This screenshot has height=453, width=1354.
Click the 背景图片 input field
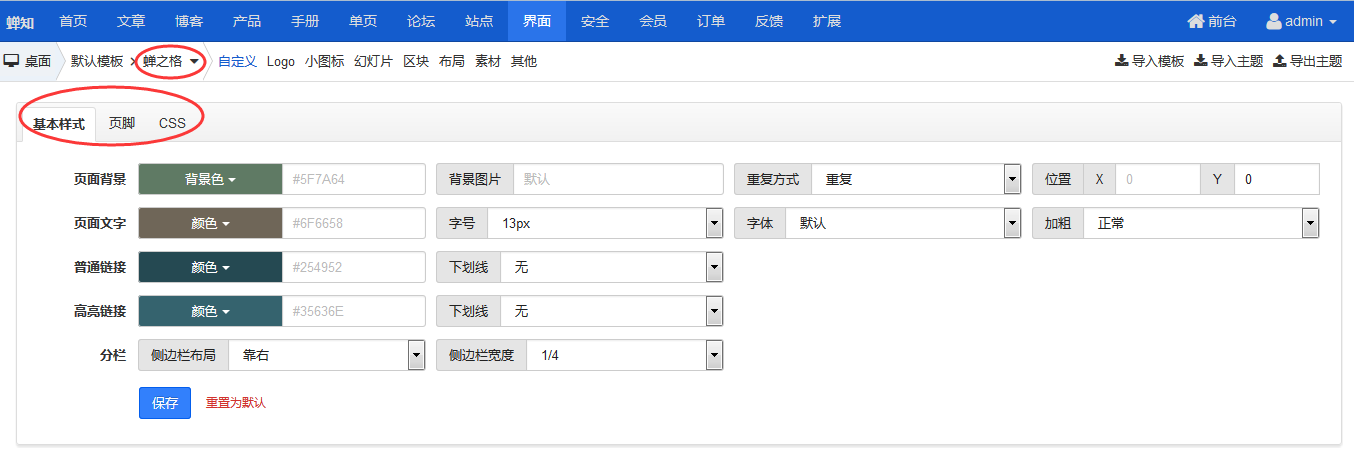coord(618,180)
